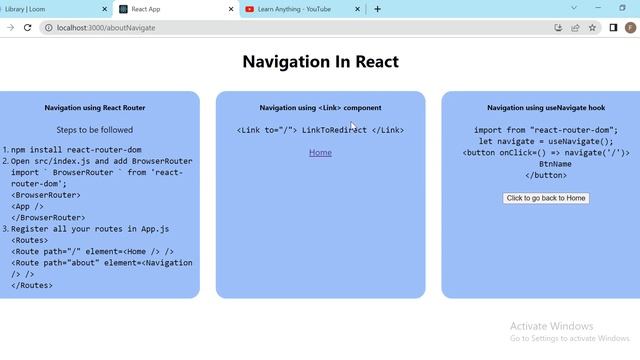
Task: Bookmark this page with the star
Action: 592,28
